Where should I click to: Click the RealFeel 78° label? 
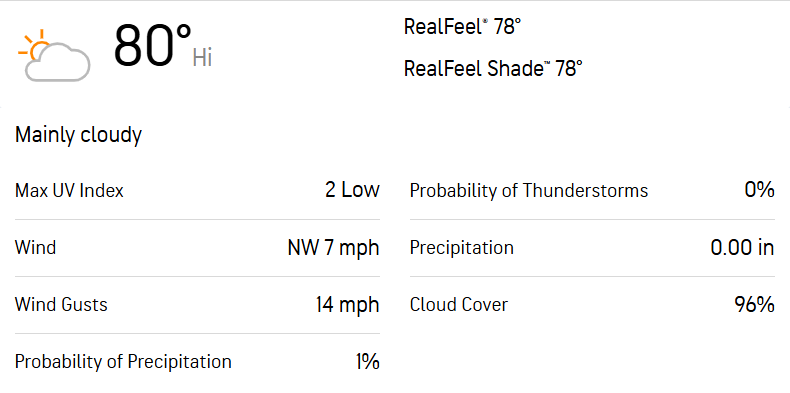click(x=462, y=27)
